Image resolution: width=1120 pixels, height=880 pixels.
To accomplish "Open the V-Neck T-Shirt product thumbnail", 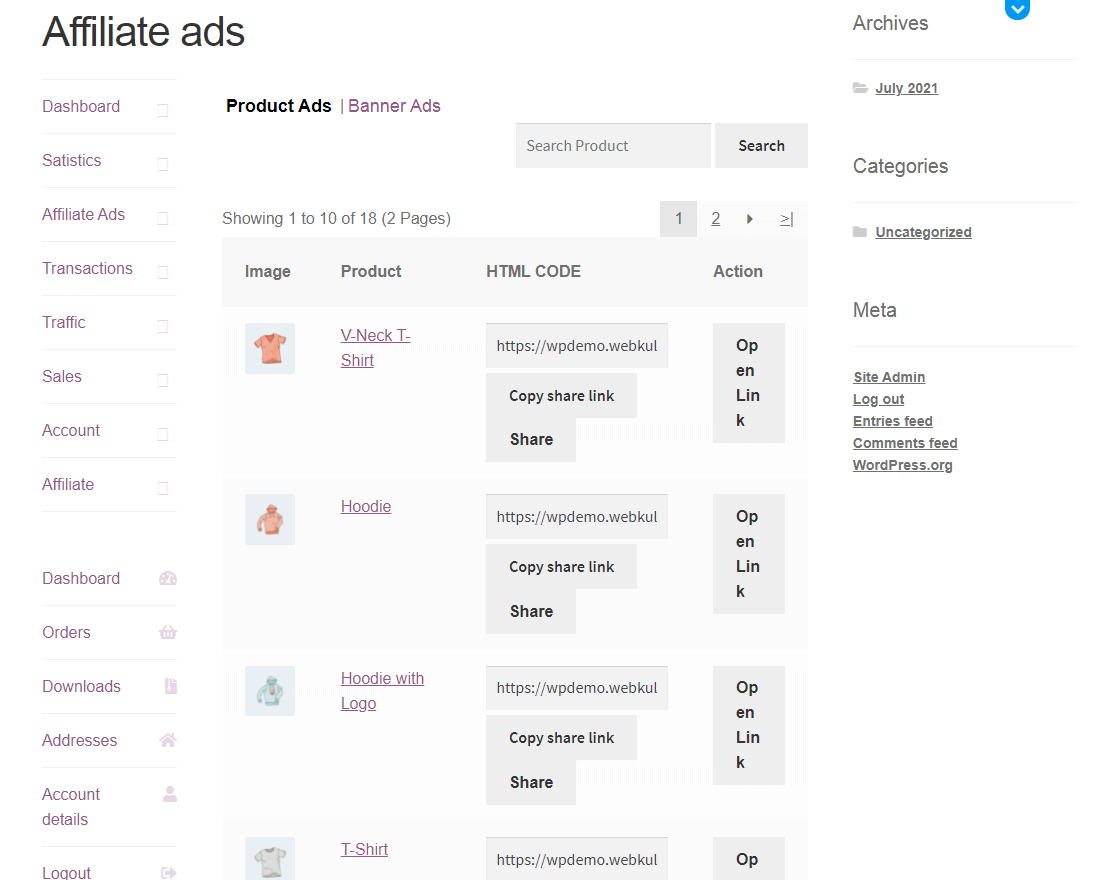I will pyautogui.click(x=270, y=349).
